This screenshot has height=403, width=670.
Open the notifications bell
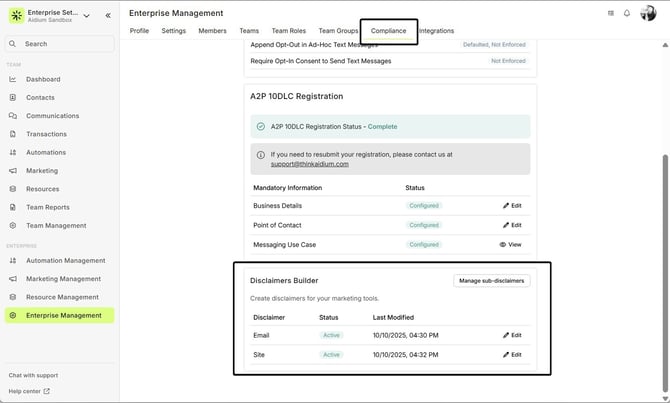pos(627,13)
